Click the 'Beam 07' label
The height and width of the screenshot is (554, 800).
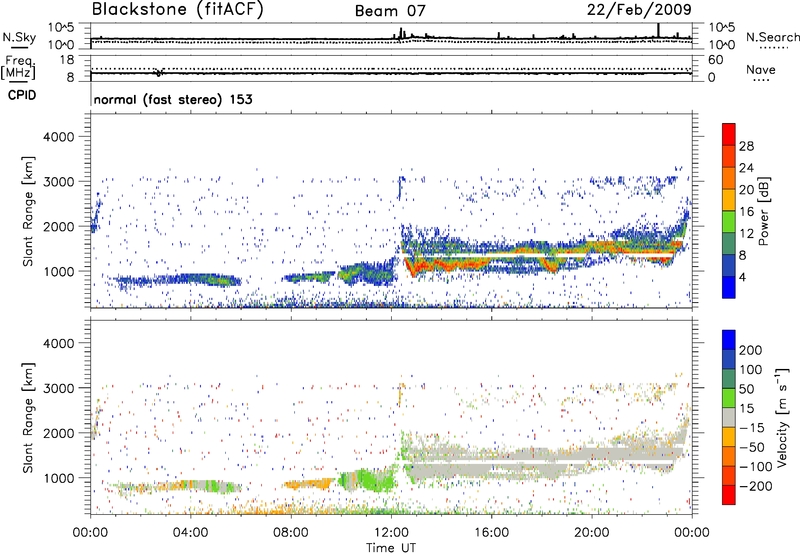pos(390,11)
